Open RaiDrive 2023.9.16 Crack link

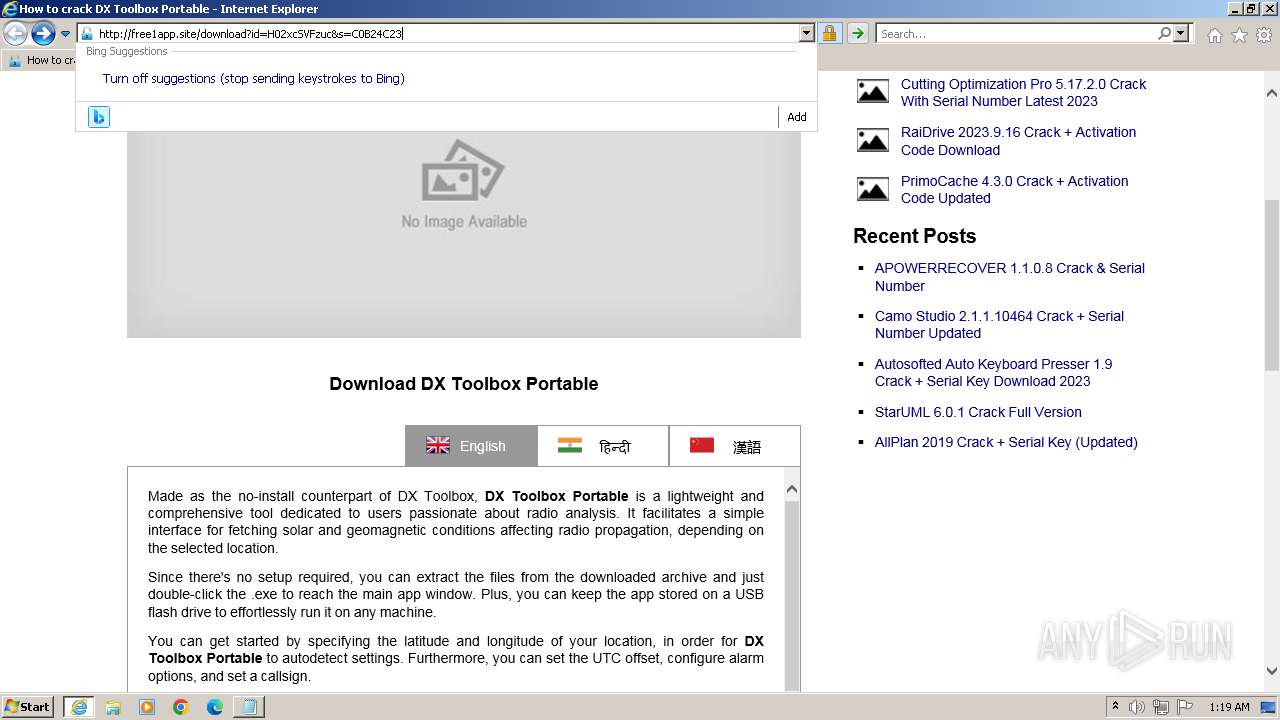click(x=1018, y=141)
